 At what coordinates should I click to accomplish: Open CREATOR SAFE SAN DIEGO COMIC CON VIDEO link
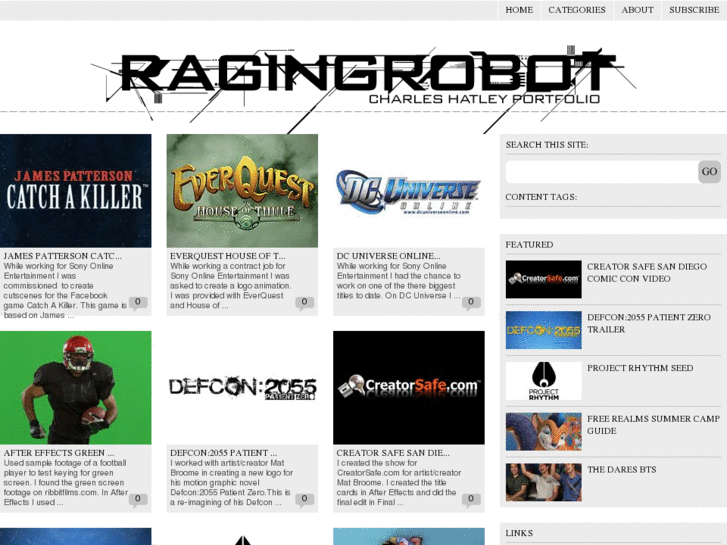(647, 273)
